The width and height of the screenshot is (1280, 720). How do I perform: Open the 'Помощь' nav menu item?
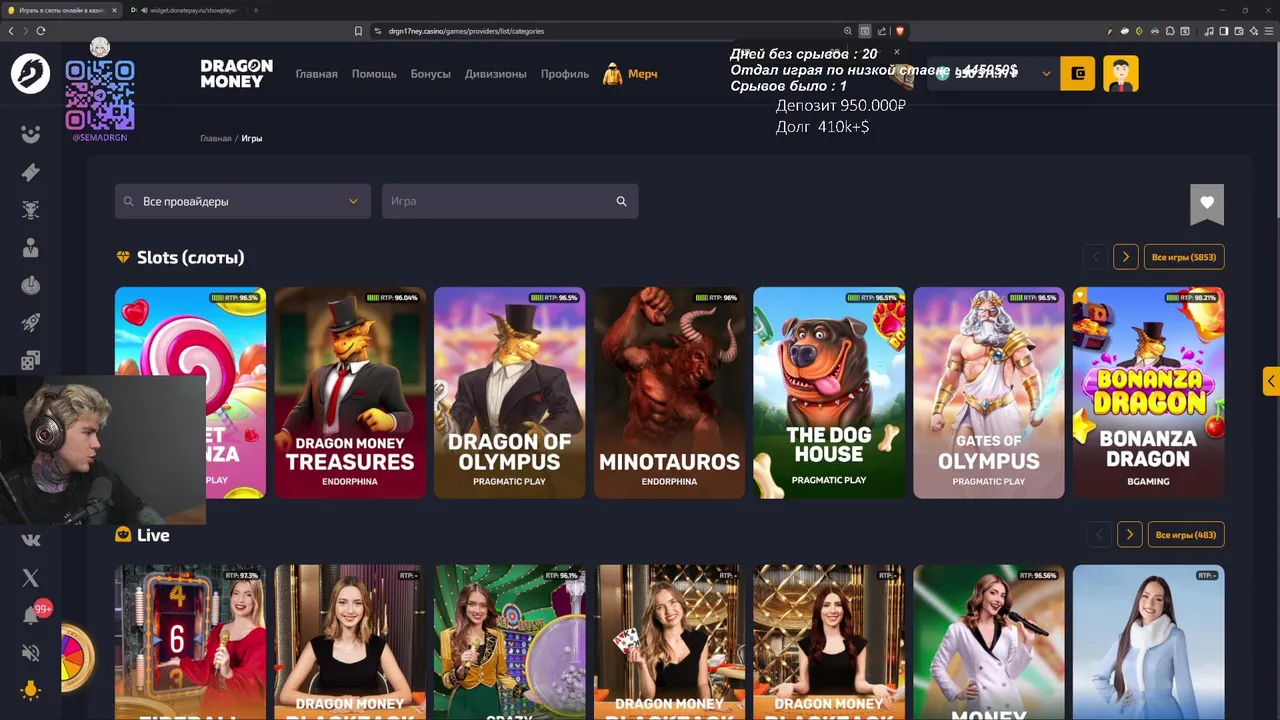[374, 74]
